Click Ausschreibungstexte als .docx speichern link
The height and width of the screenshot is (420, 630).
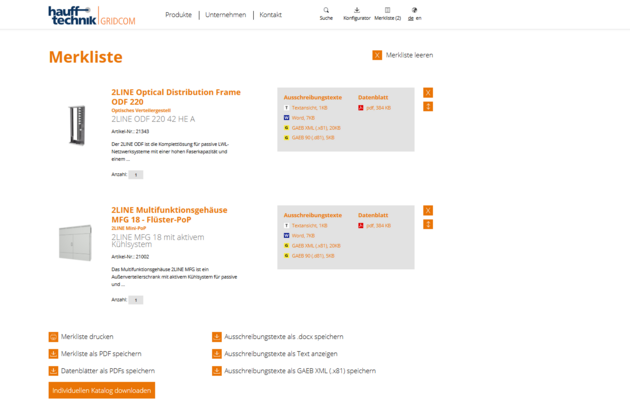pos(284,337)
